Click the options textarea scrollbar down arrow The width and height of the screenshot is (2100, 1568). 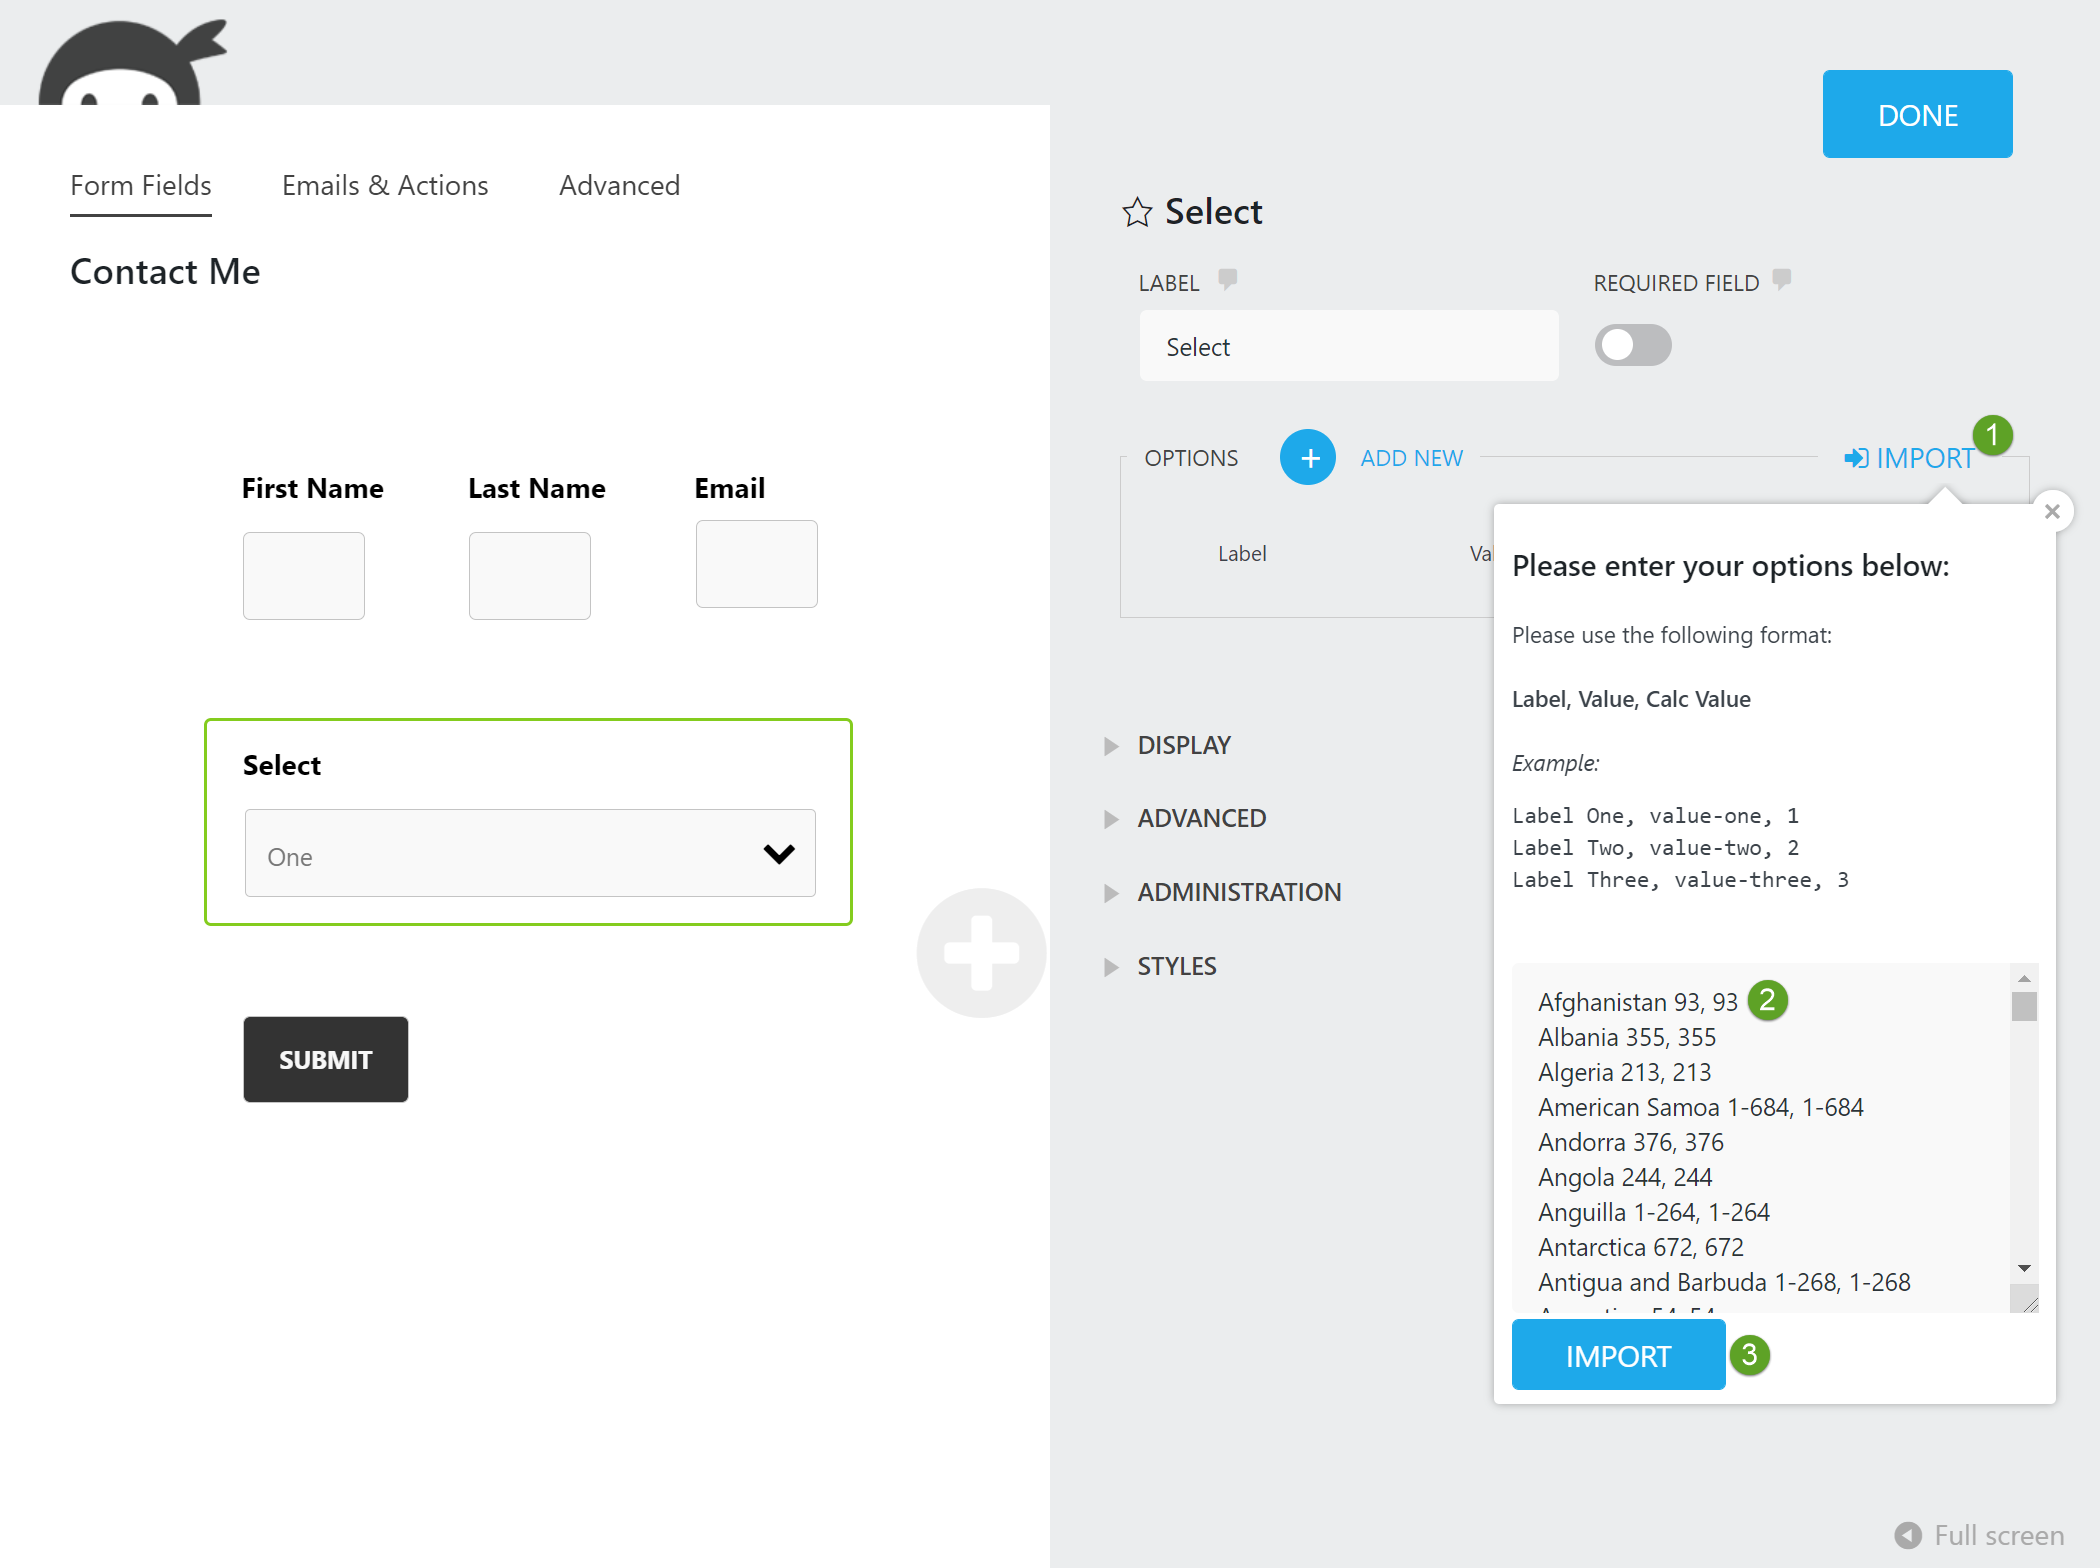[x=2024, y=1268]
